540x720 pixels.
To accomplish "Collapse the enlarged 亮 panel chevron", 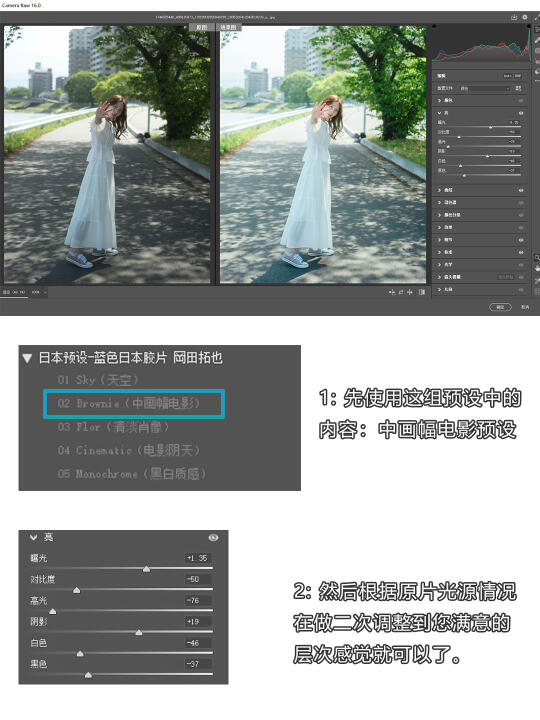I will tap(34, 537).
